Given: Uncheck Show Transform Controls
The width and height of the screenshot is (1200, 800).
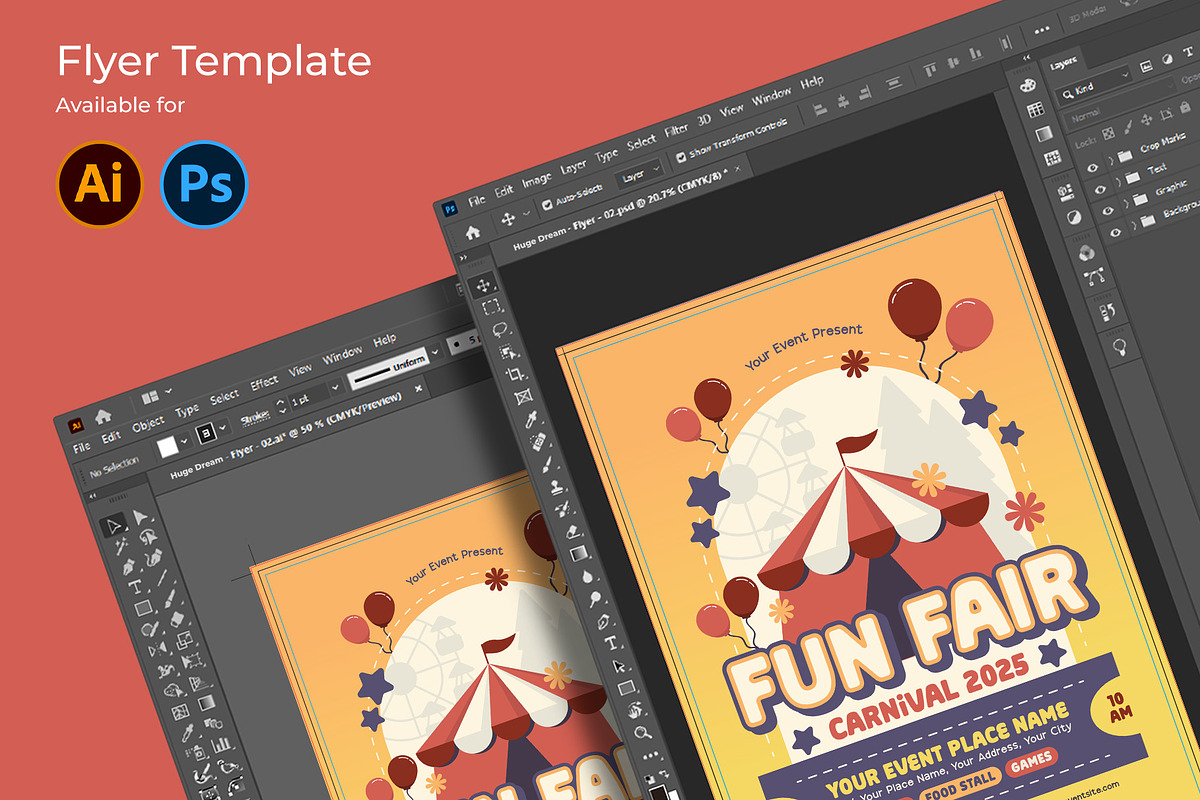Looking at the screenshot, I should tap(680, 156).
